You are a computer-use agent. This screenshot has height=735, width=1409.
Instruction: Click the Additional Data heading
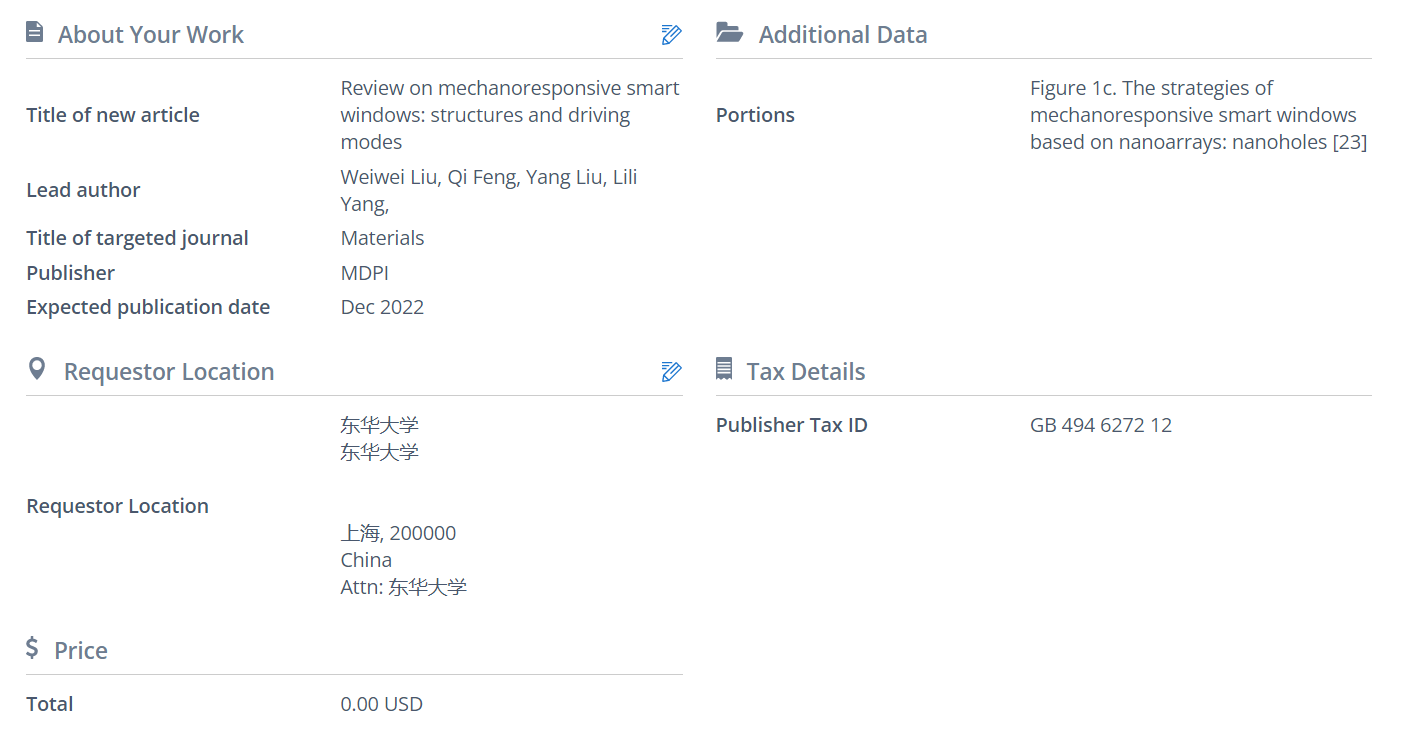pos(842,35)
